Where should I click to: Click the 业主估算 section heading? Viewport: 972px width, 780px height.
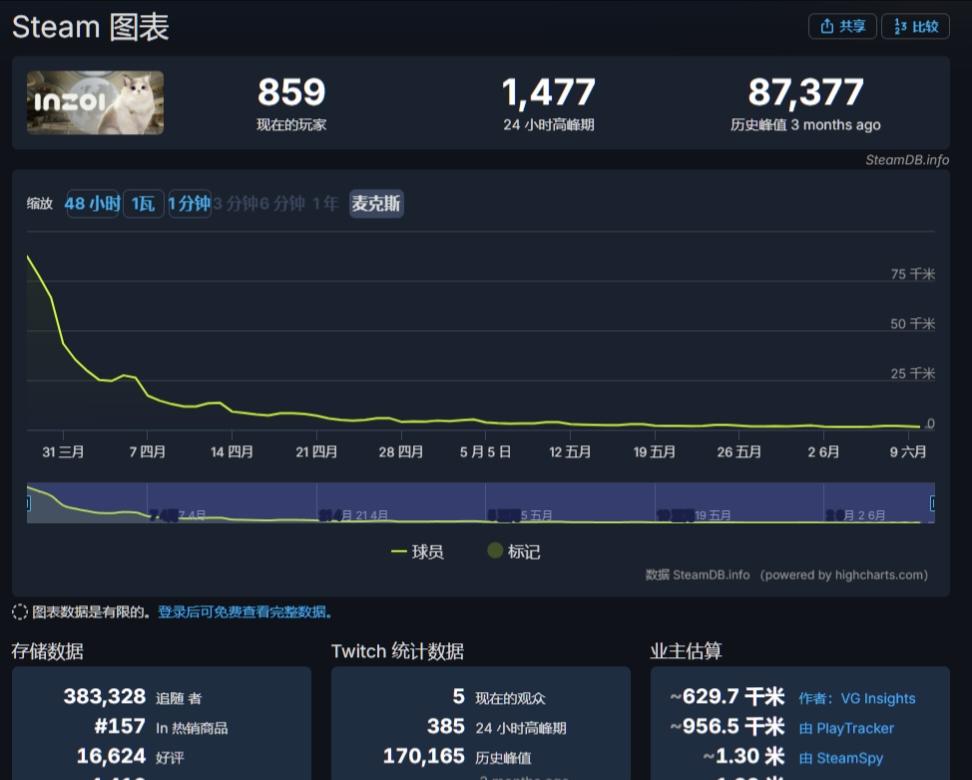pyautogui.click(x=686, y=651)
